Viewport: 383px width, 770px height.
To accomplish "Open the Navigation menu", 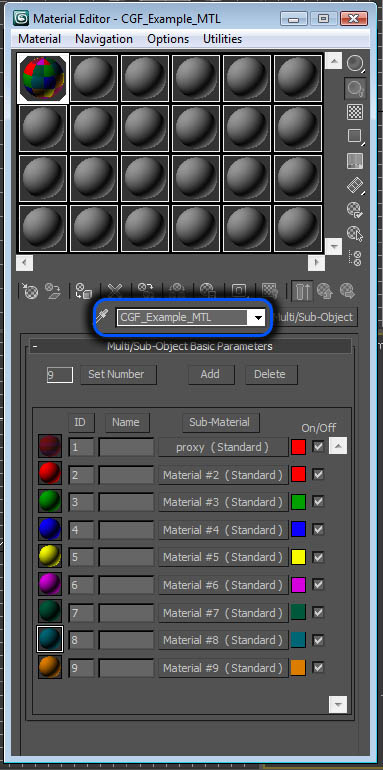I will coord(104,39).
